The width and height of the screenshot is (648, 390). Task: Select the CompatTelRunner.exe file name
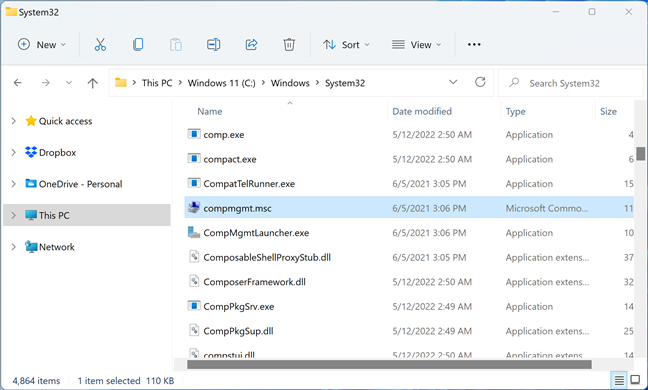tap(249, 184)
